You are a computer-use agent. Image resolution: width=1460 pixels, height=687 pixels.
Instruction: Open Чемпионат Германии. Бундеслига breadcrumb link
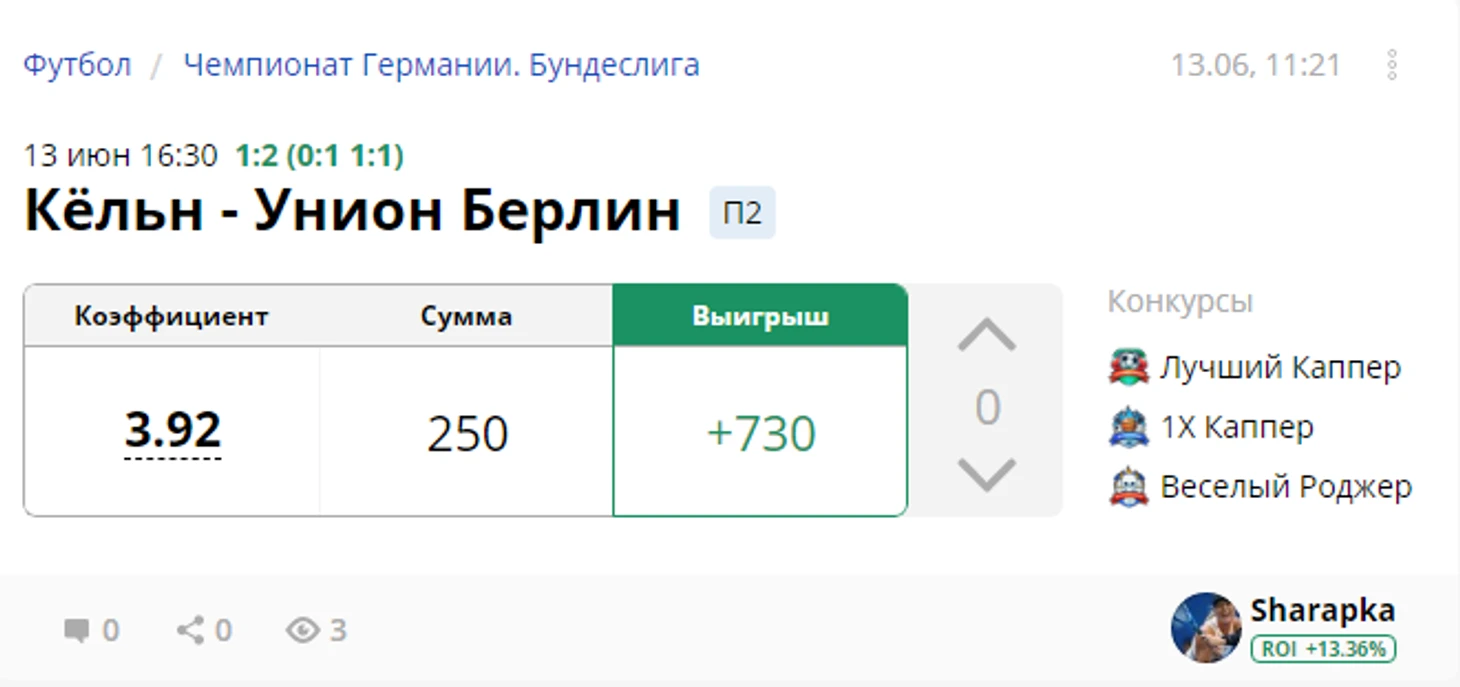click(441, 65)
